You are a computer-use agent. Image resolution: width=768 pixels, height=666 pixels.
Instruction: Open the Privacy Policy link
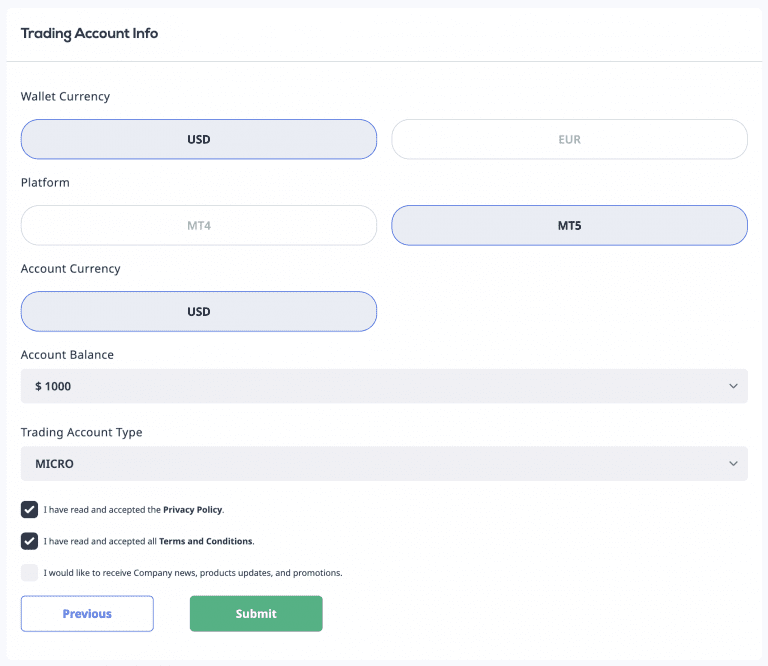[192, 510]
